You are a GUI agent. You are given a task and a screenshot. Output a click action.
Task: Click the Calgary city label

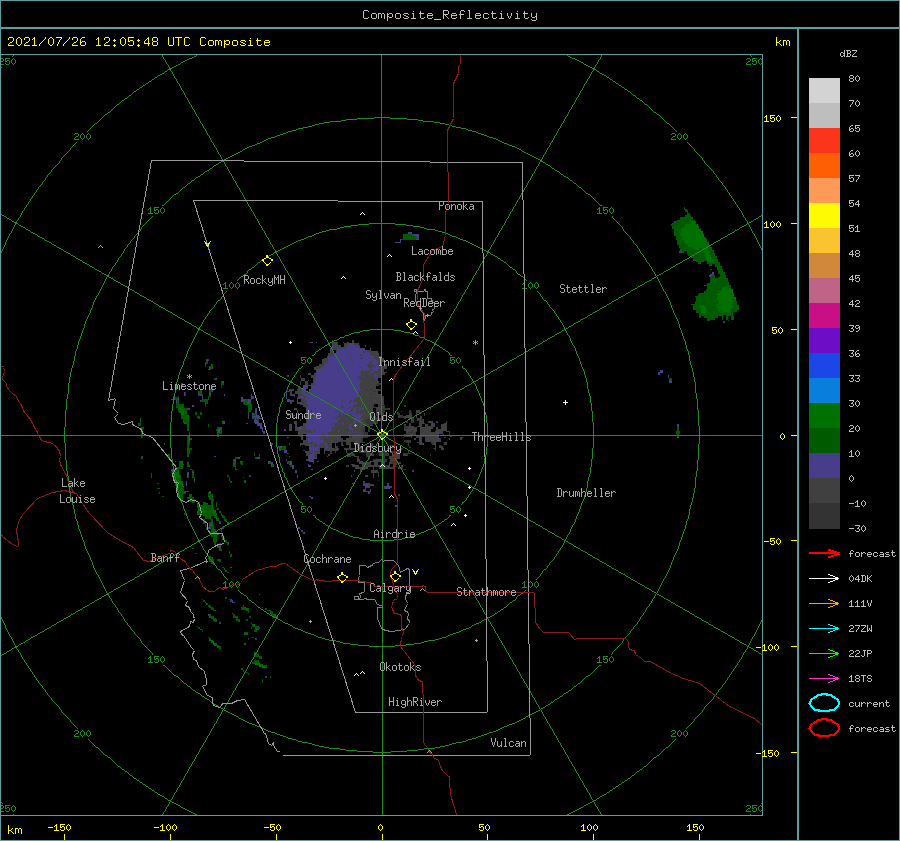click(x=390, y=588)
